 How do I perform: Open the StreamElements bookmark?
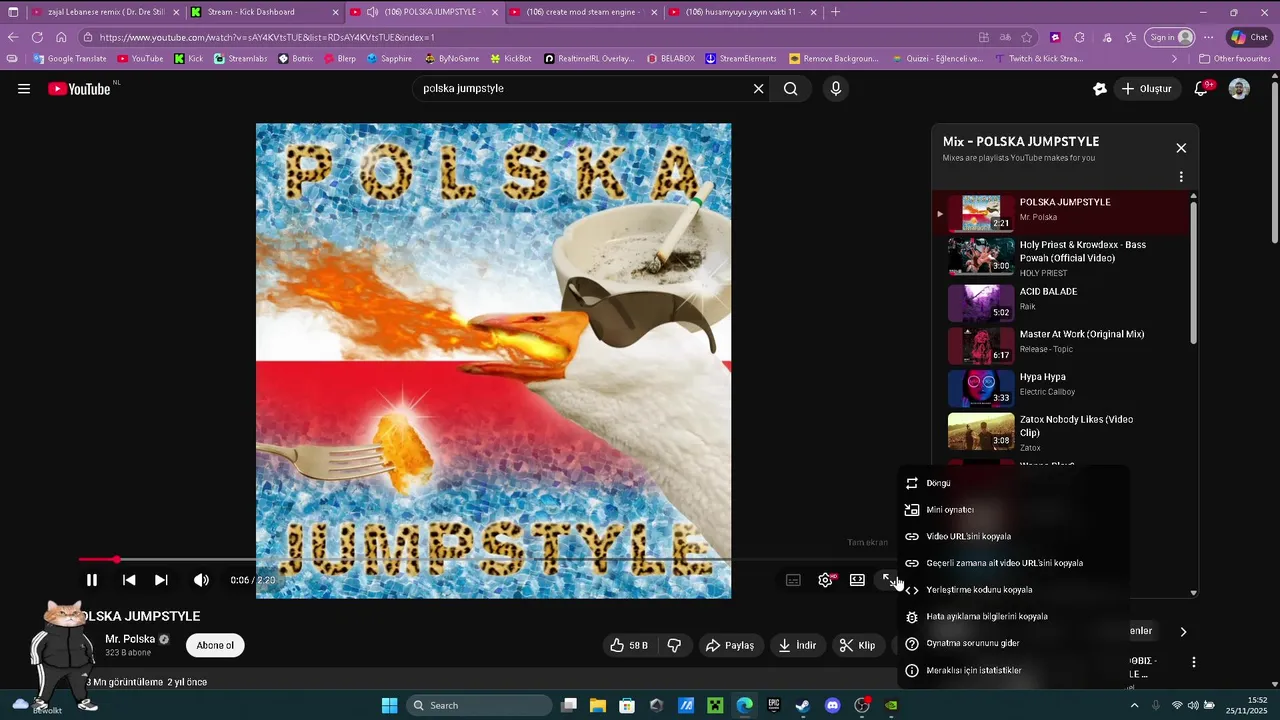(x=741, y=59)
